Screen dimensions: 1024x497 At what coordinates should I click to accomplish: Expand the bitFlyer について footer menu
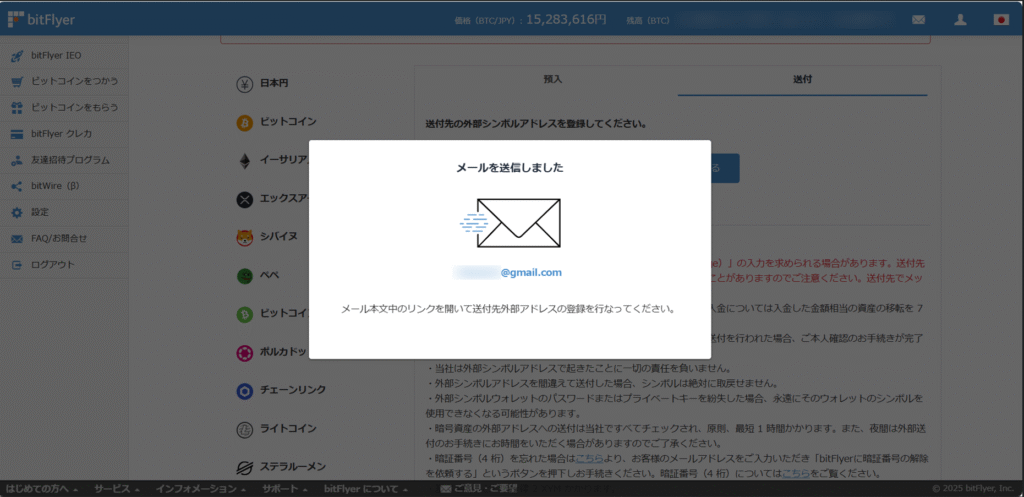pyautogui.click(x=366, y=489)
